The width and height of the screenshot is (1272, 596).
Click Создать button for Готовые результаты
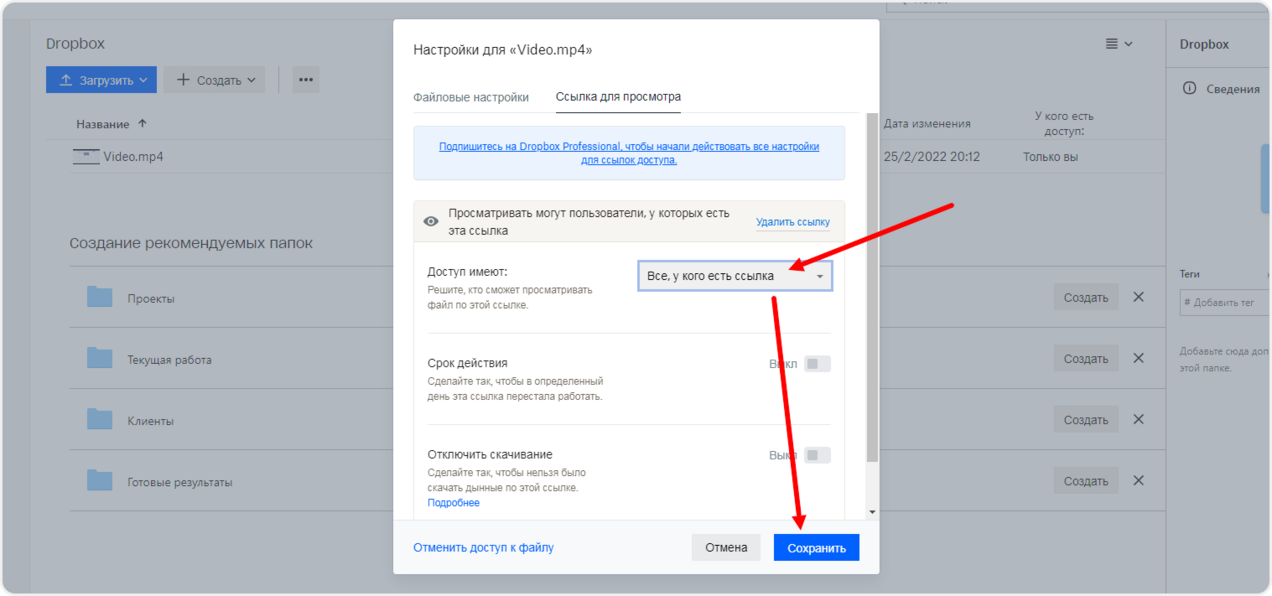click(1086, 480)
